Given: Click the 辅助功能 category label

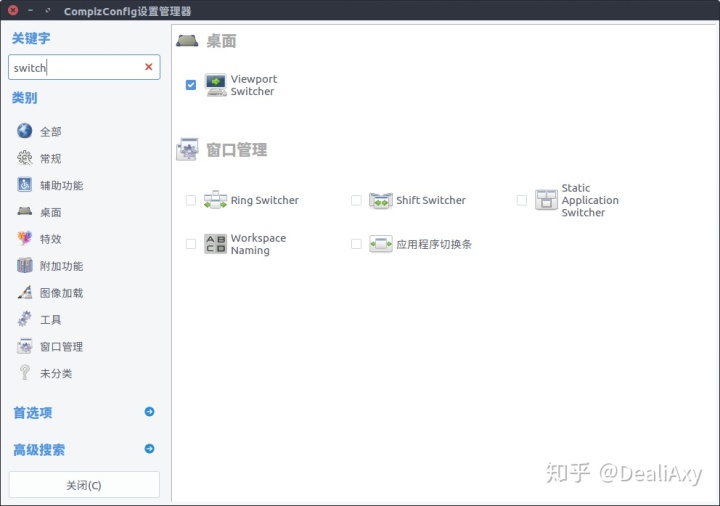Looking at the screenshot, I should (x=62, y=186).
